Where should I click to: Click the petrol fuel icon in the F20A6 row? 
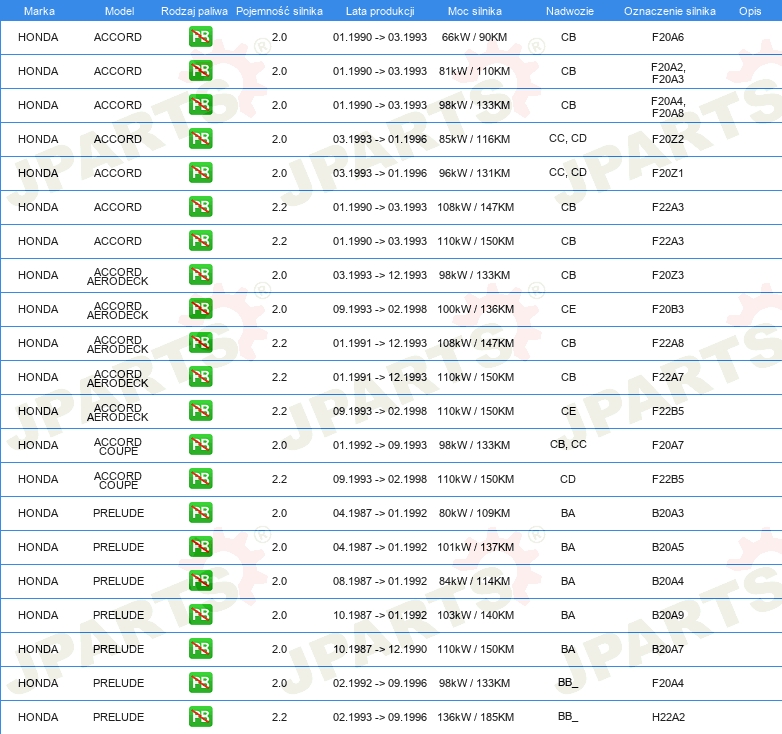200,37
